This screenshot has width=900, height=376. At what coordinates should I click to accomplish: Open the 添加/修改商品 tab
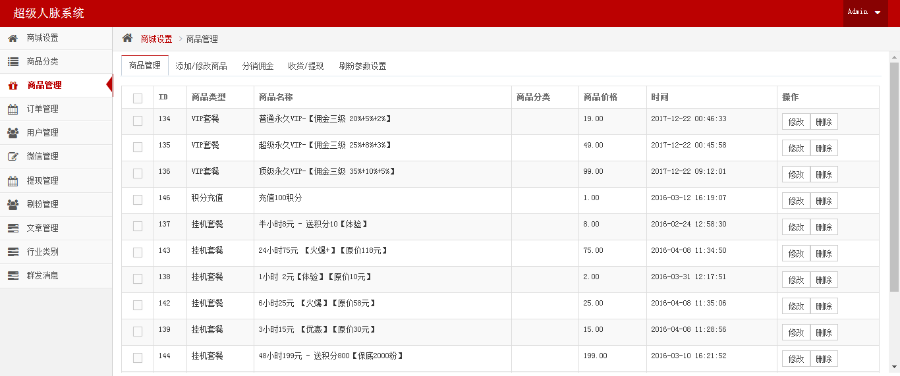point(201,66)
